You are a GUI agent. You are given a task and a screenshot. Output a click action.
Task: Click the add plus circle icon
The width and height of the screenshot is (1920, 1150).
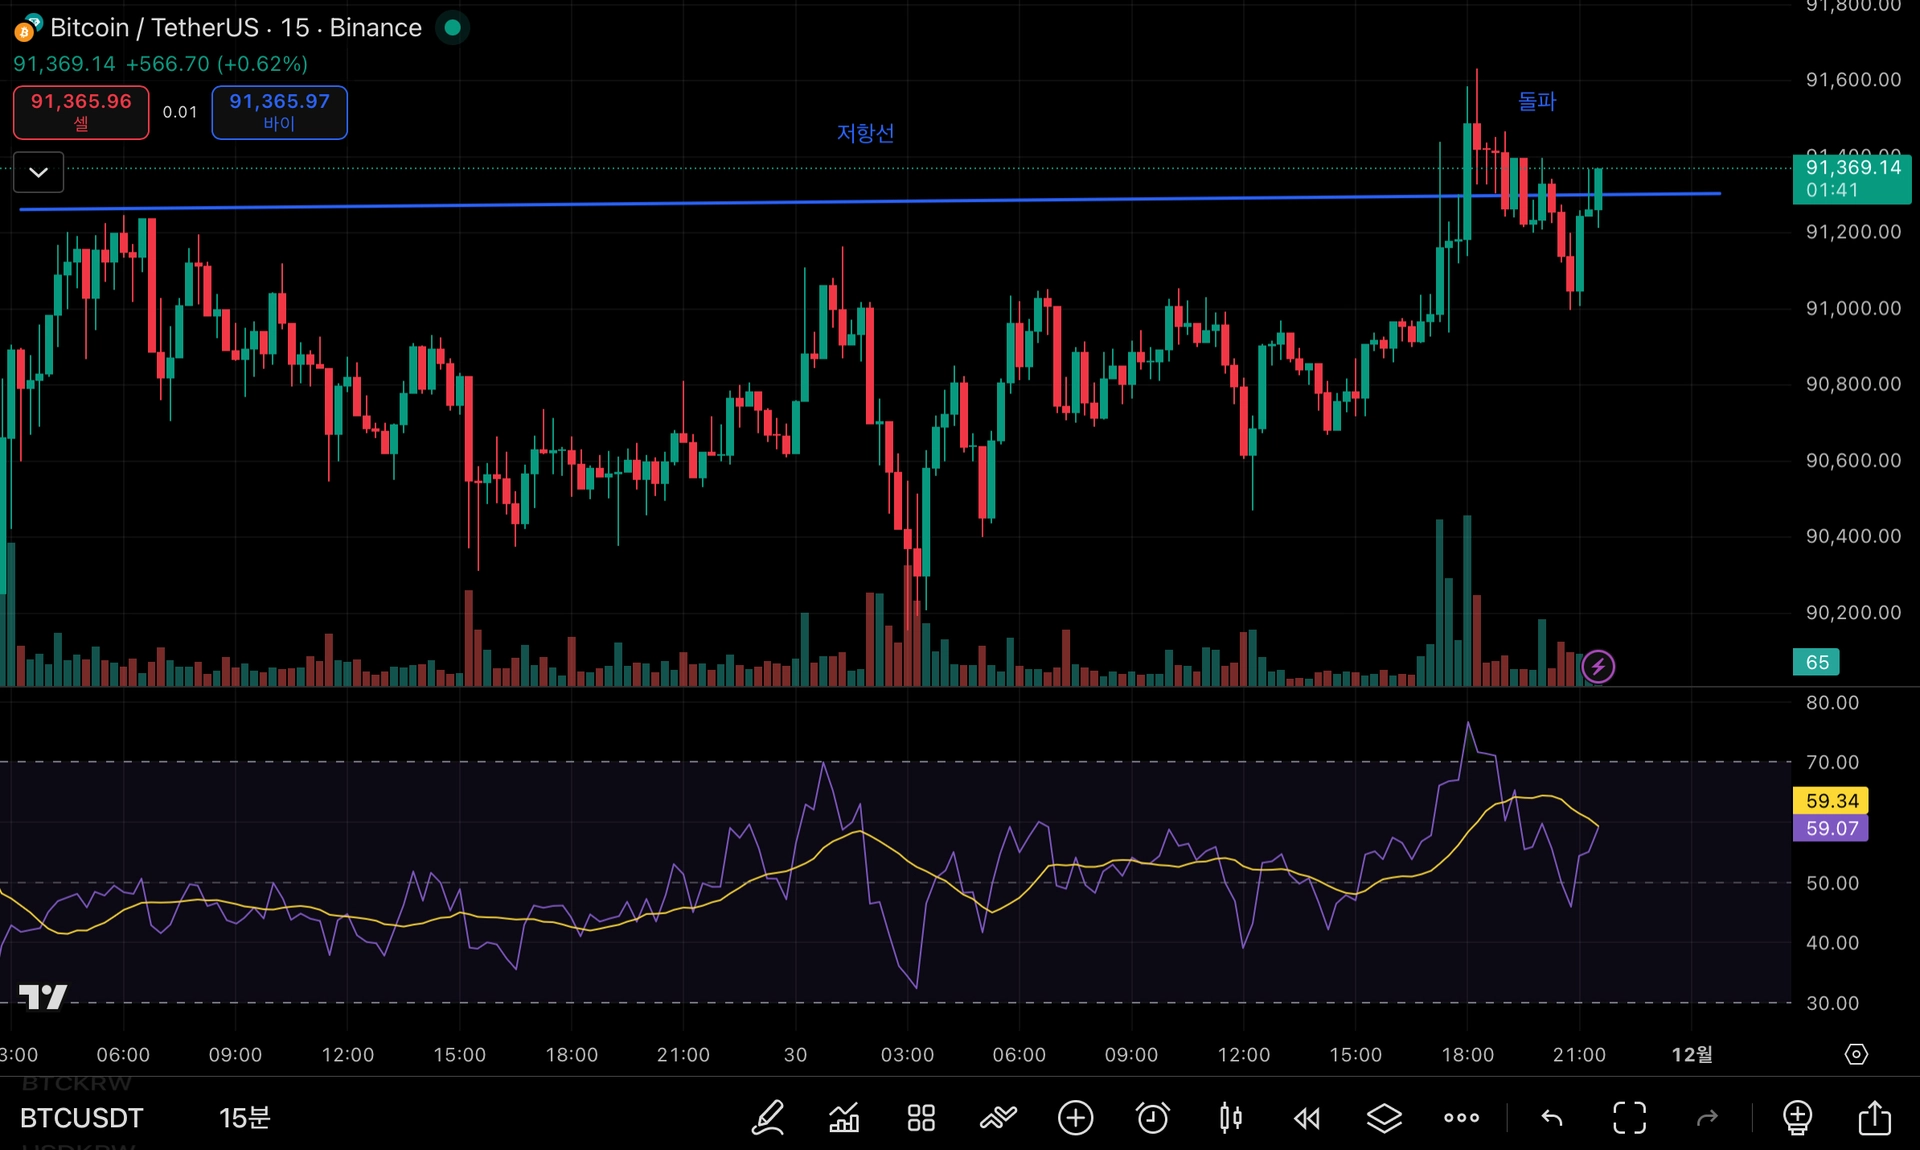[1075, 1117]
